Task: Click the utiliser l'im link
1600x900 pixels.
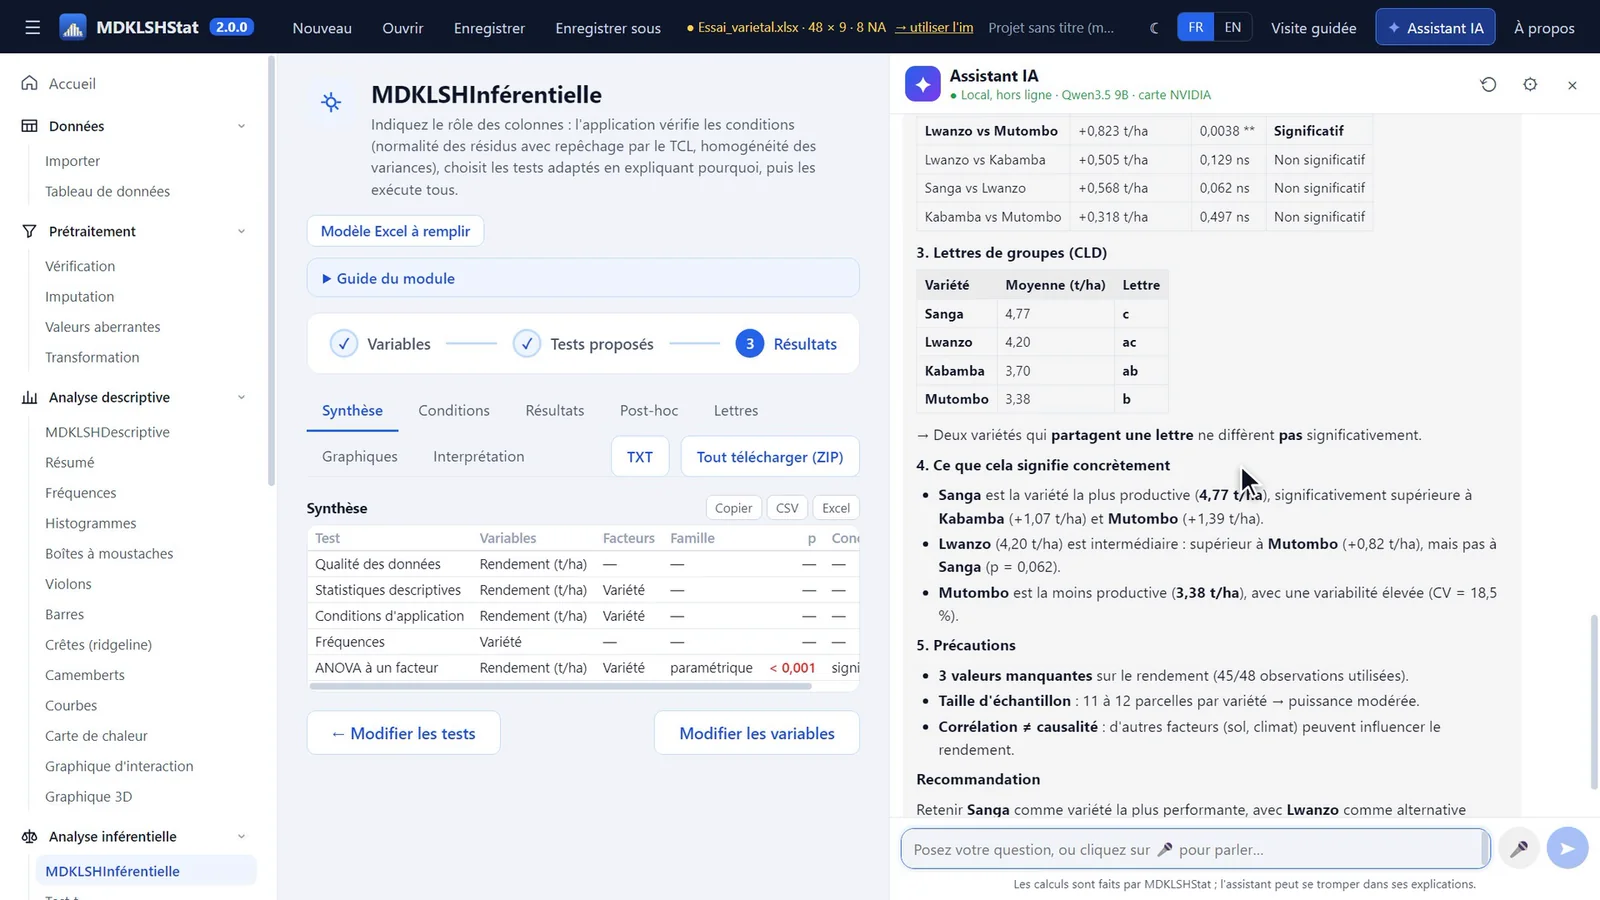Action: (x=934, y=27)
